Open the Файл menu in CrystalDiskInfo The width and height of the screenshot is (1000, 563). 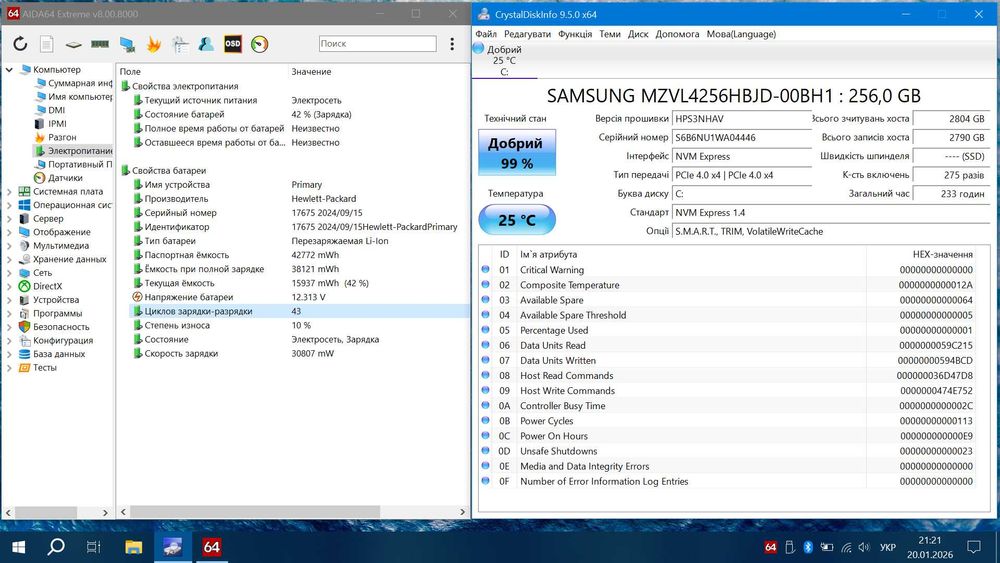[x=486, y=34]
